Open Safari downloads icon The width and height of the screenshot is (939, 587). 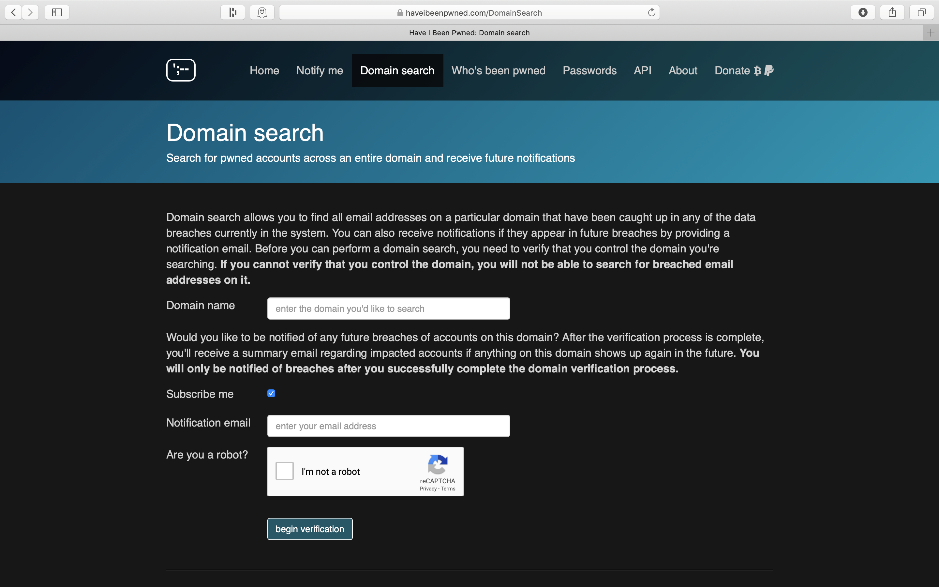tap(863, 12)
